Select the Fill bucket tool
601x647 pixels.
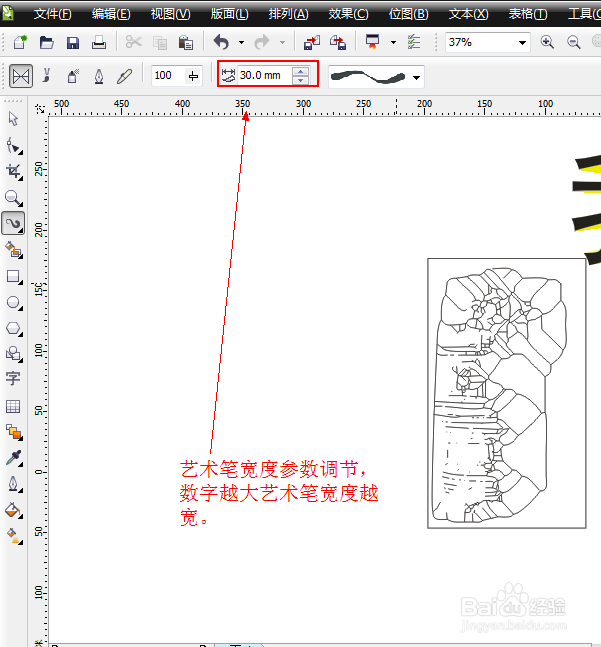14,510
